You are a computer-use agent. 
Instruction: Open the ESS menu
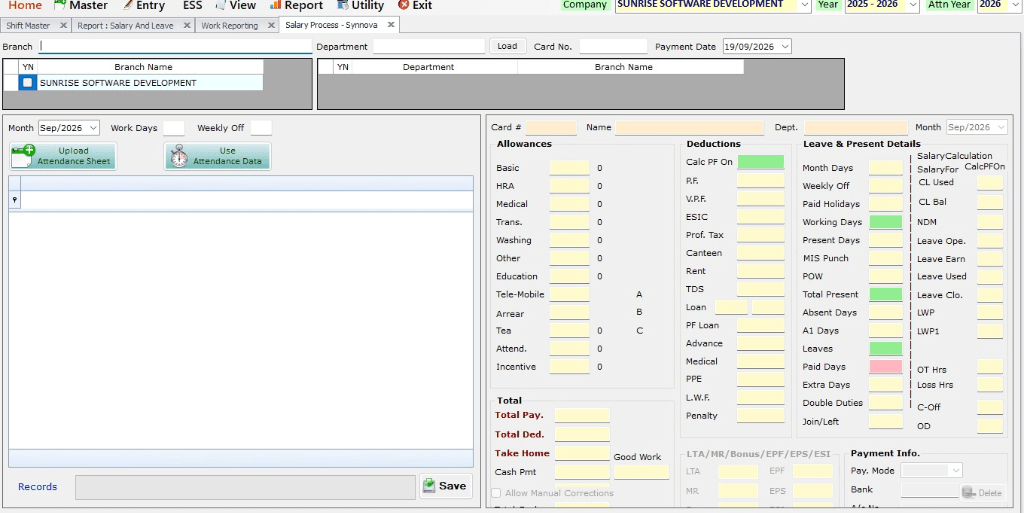point(193,5)
